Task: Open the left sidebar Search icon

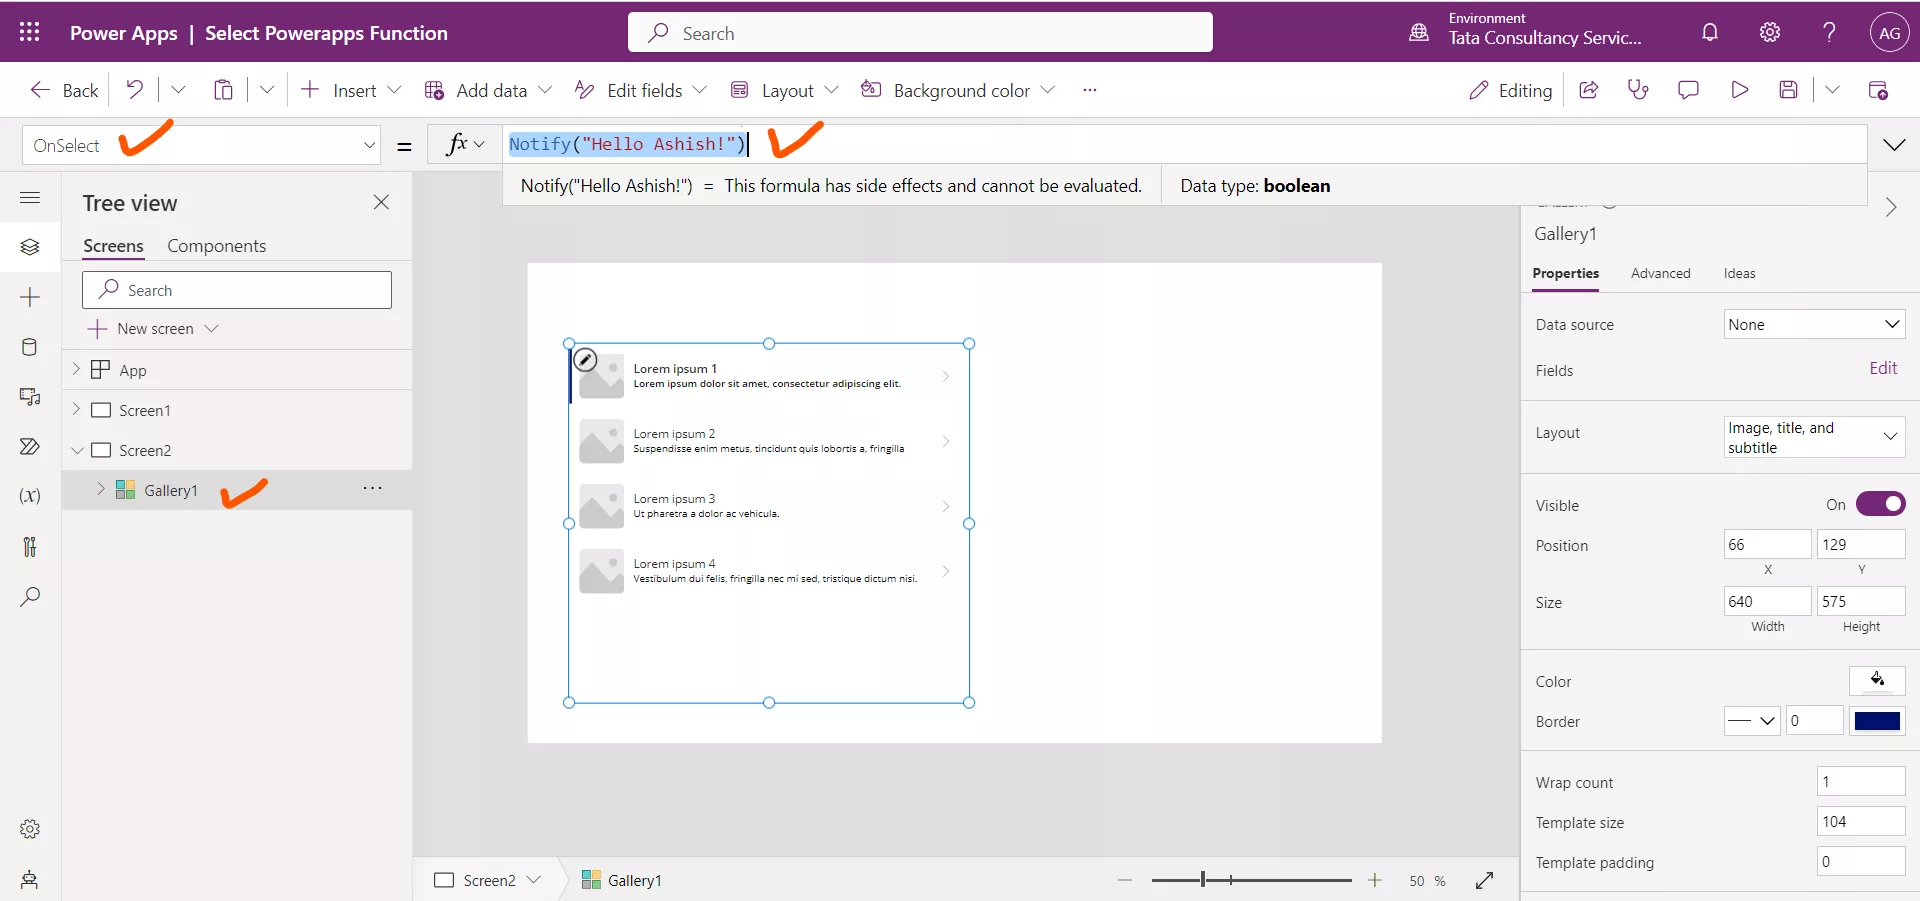Action: pyautogui.click(x=30, y=597)
